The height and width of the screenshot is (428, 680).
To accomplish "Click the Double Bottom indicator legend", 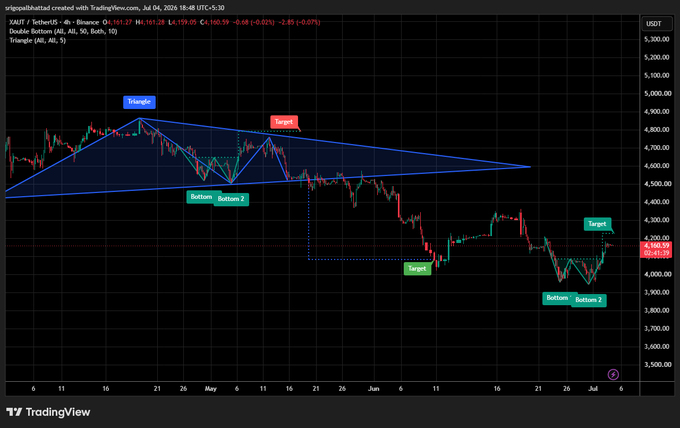I will [63, 31].
